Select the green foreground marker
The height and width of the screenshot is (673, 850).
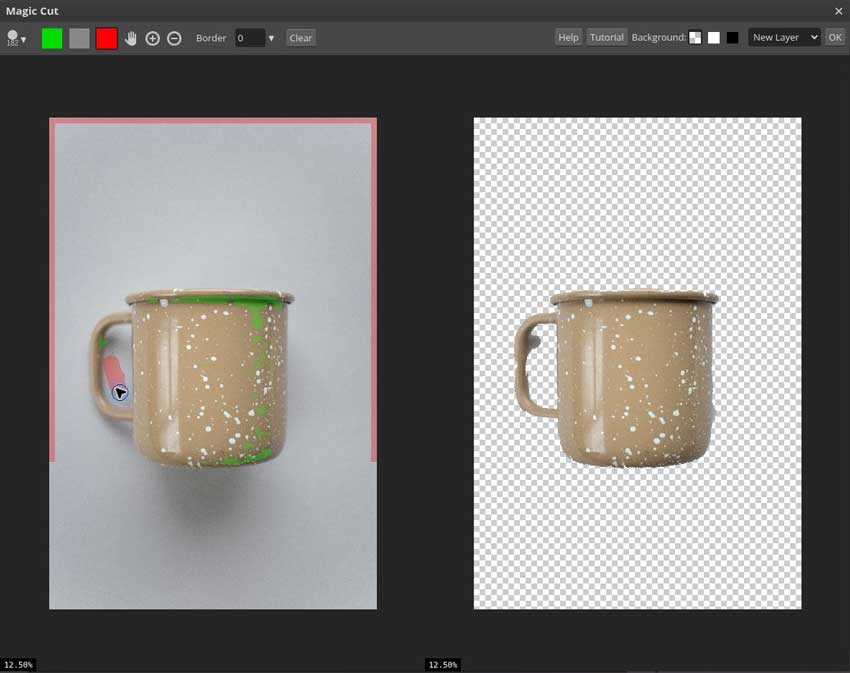[52, 39]
